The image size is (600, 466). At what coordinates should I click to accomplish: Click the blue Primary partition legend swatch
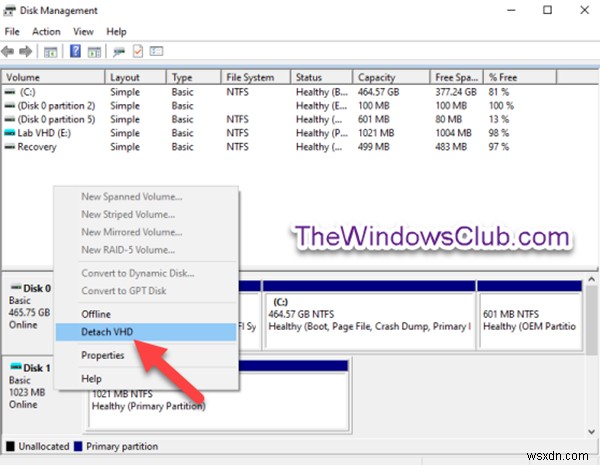(x=78, y=446)
